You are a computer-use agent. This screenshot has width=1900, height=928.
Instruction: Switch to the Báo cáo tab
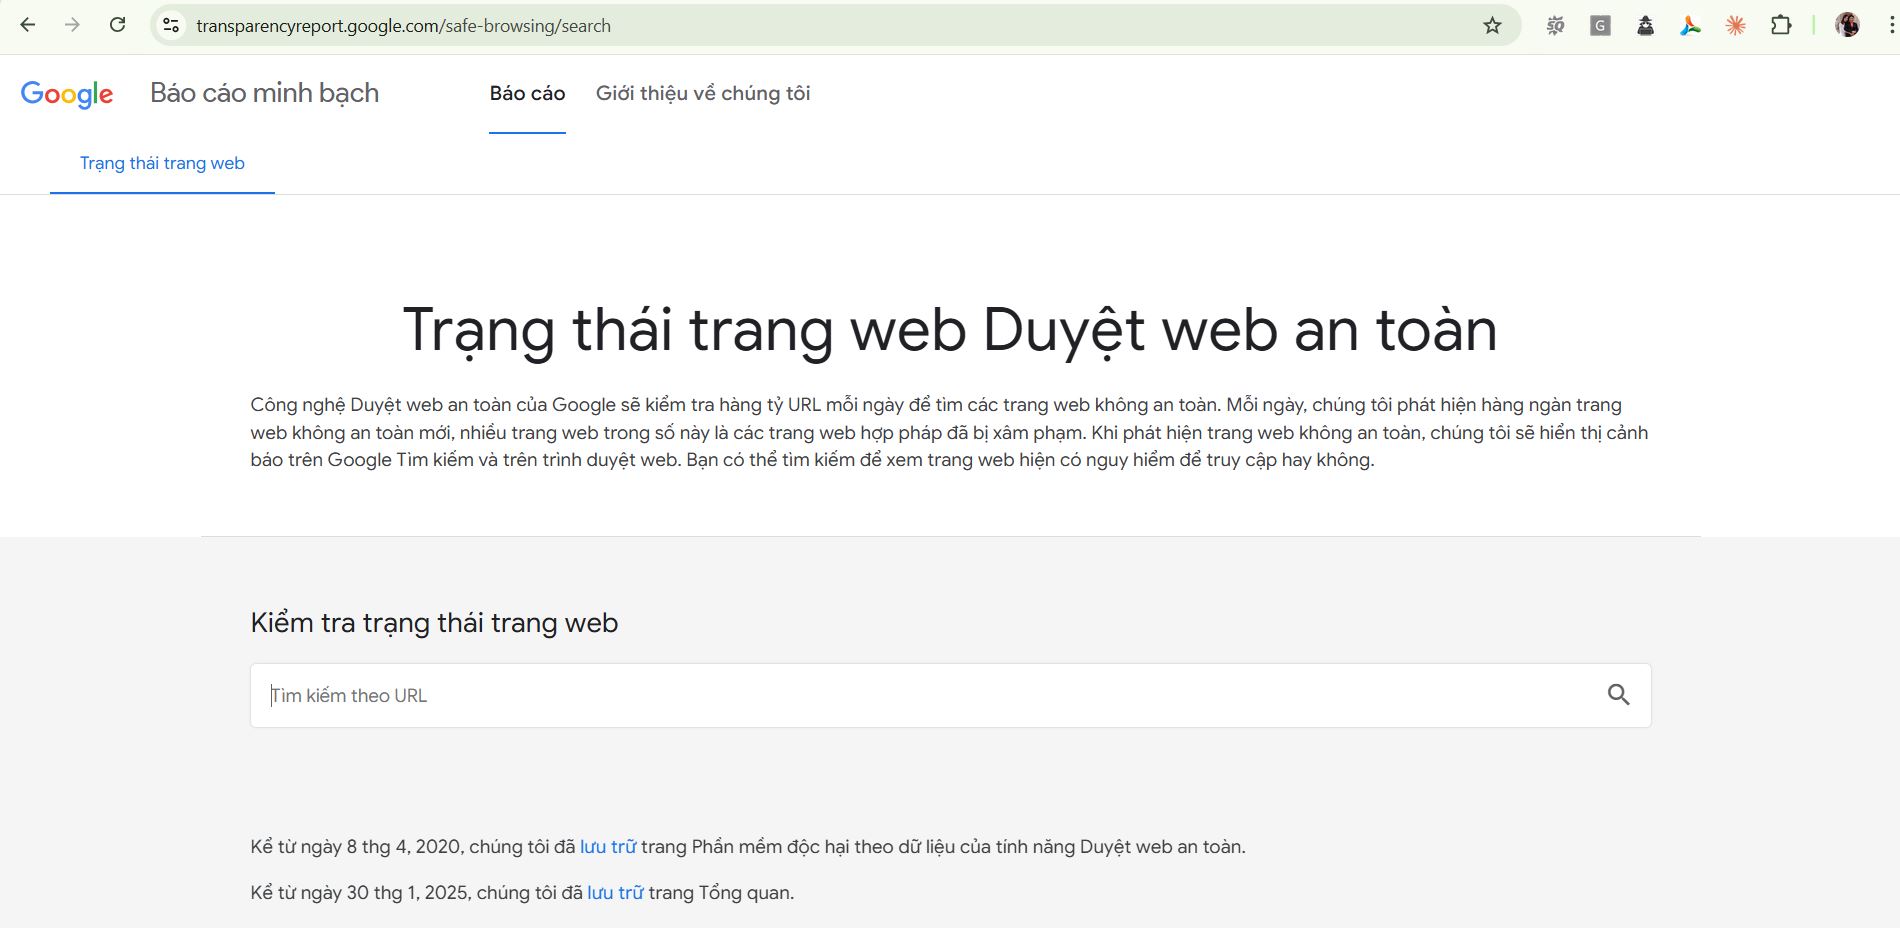coord(526,93)
